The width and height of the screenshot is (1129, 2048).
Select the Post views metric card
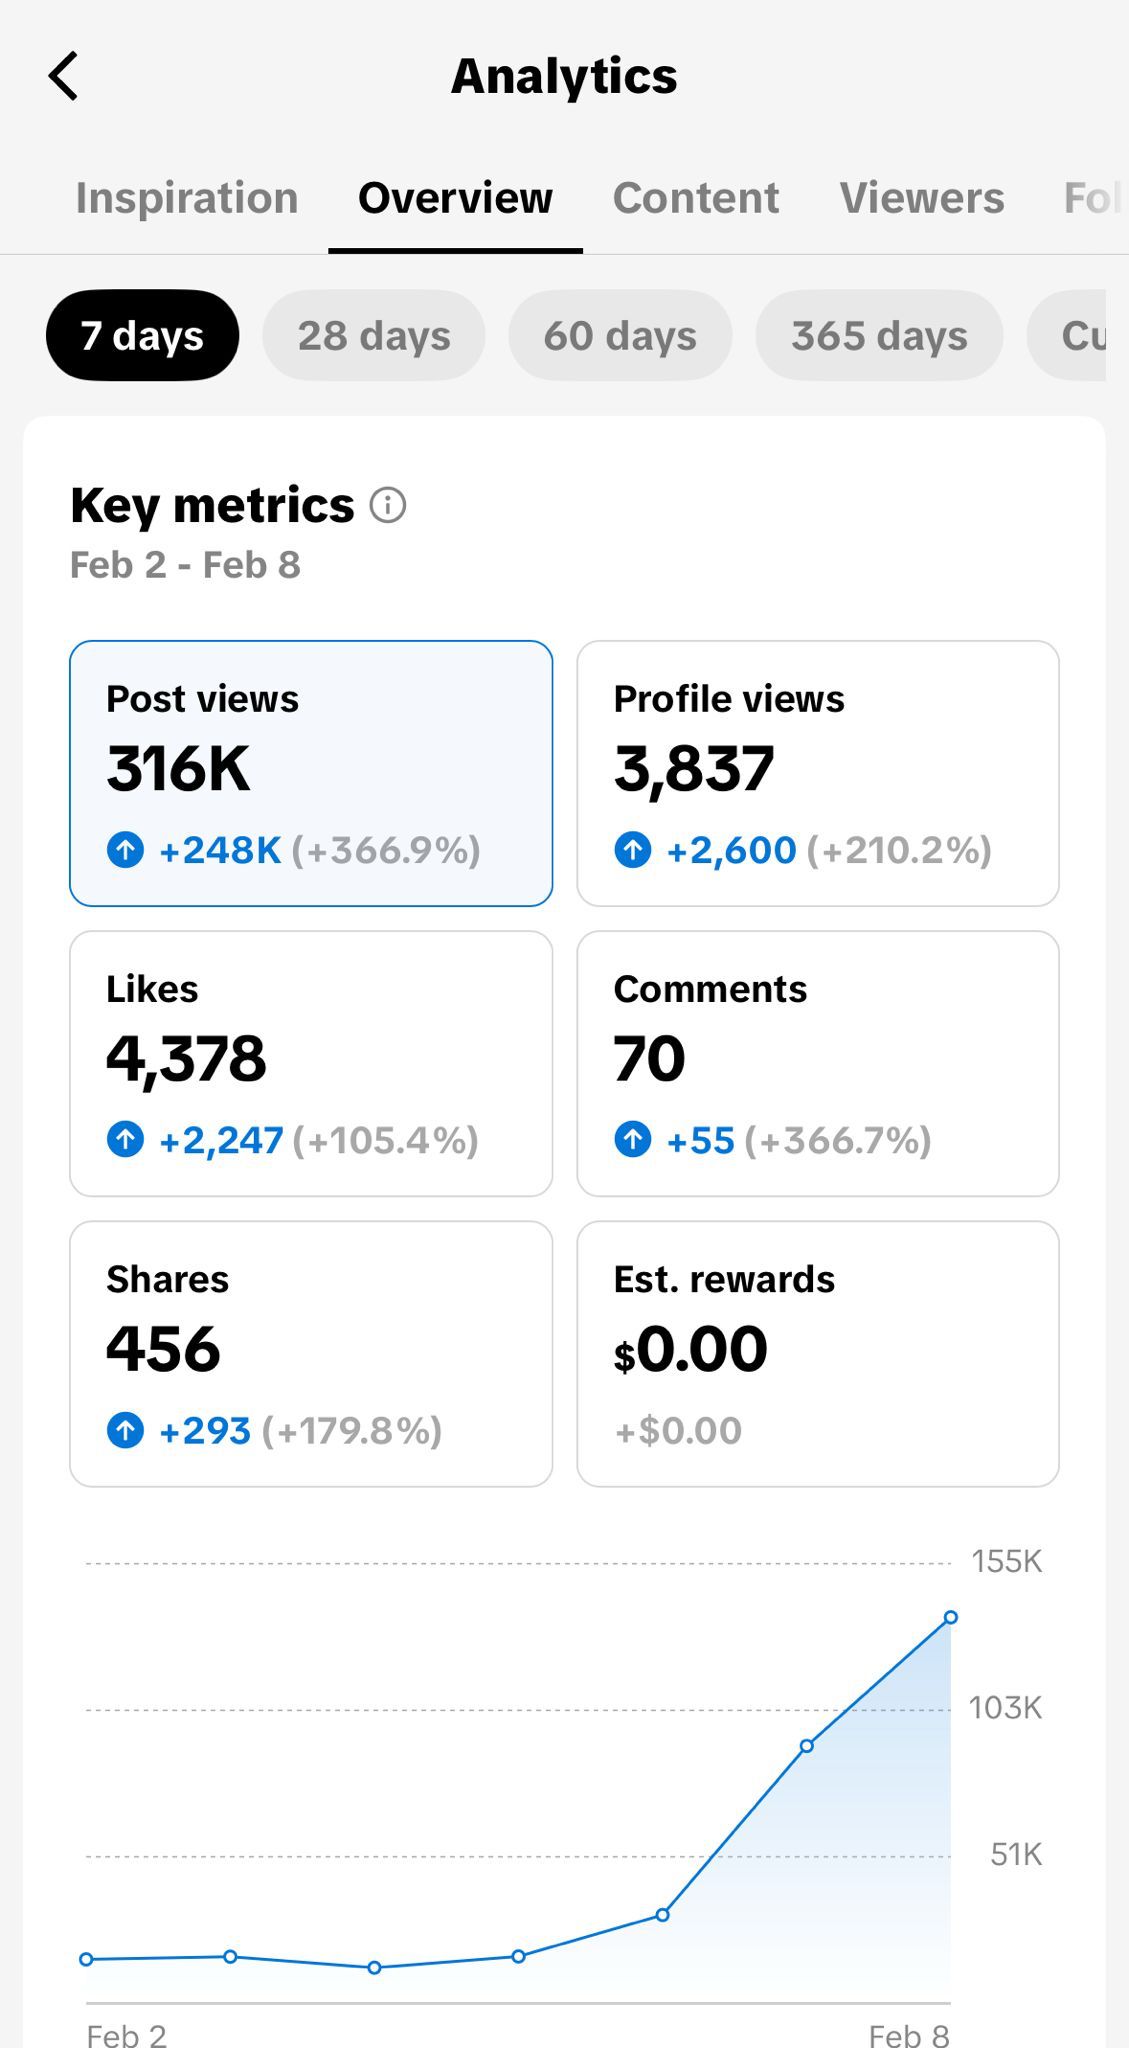[x=311, y=773]
